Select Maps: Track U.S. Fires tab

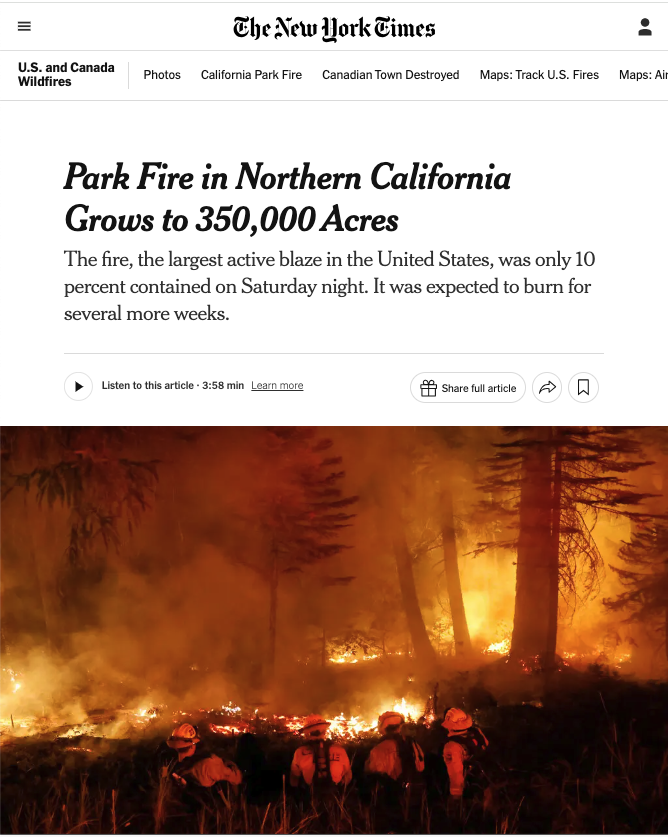539,75
